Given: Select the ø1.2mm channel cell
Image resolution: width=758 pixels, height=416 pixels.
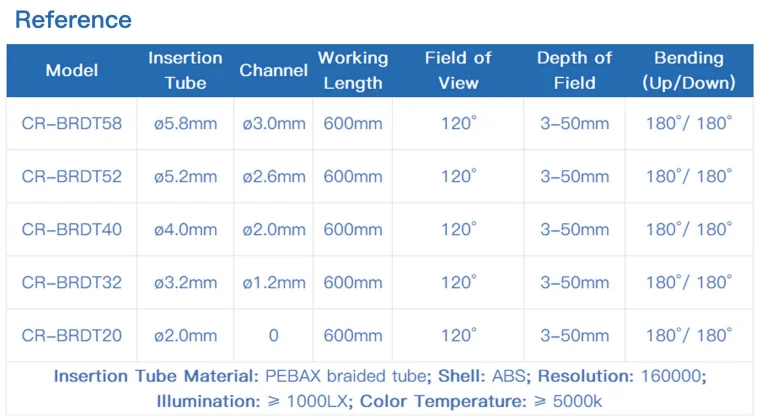Looking at the screenshot, I should click(273, 283).
